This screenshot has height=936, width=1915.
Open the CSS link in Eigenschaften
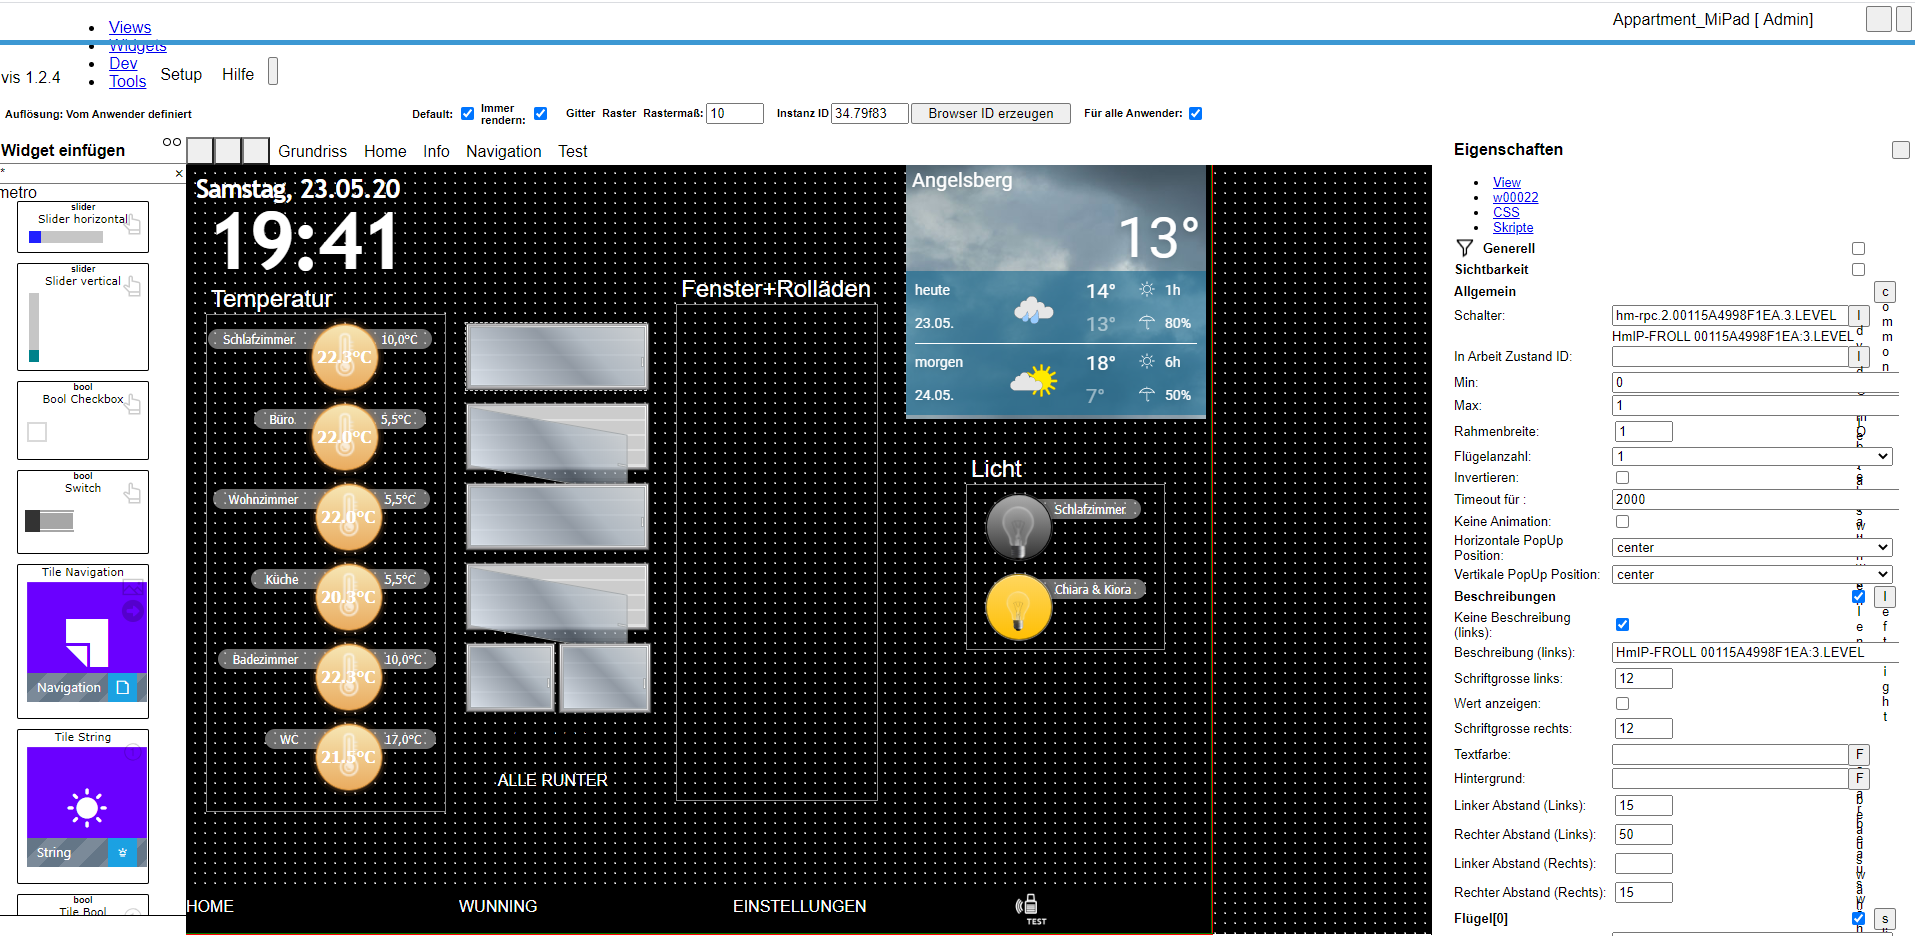click(1505, 212)
